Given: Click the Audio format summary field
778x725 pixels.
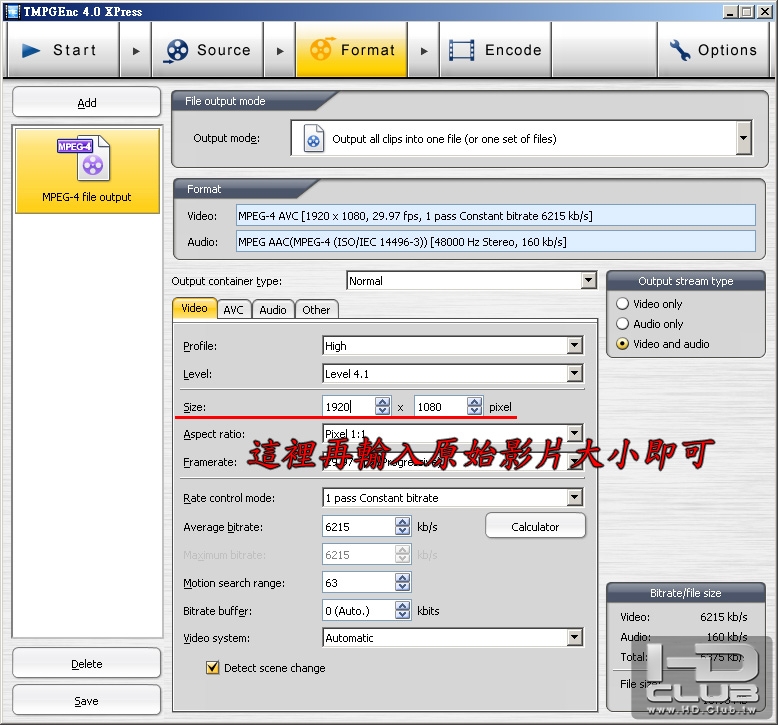Looking at the screenshot, I should (x=496, y=242).
